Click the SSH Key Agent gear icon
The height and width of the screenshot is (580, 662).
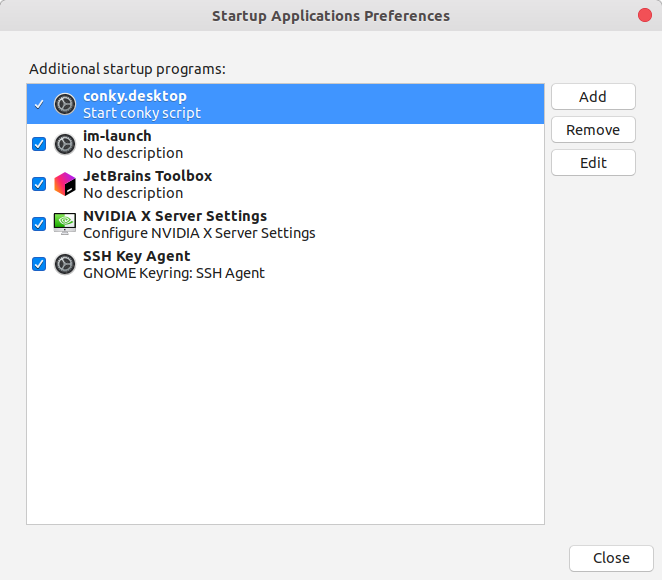tap(65, 264)
